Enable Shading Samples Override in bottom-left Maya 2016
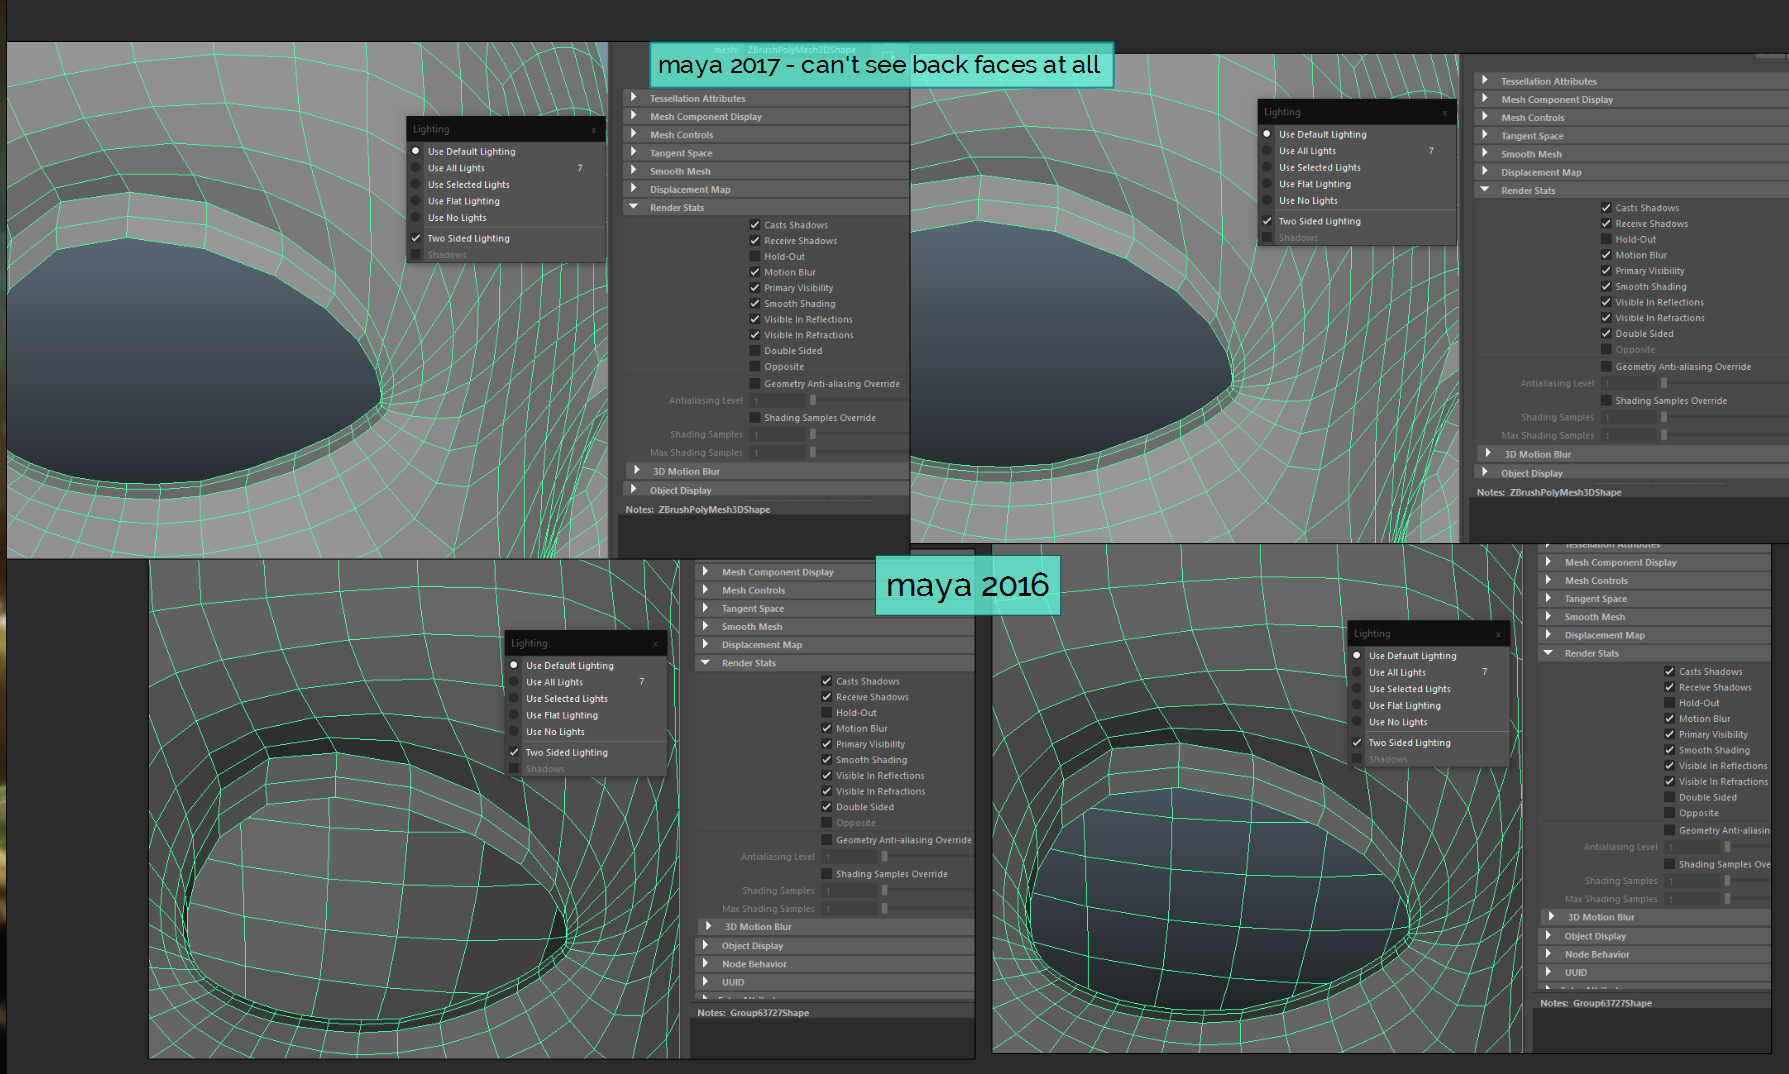 [x=827, y=874]
